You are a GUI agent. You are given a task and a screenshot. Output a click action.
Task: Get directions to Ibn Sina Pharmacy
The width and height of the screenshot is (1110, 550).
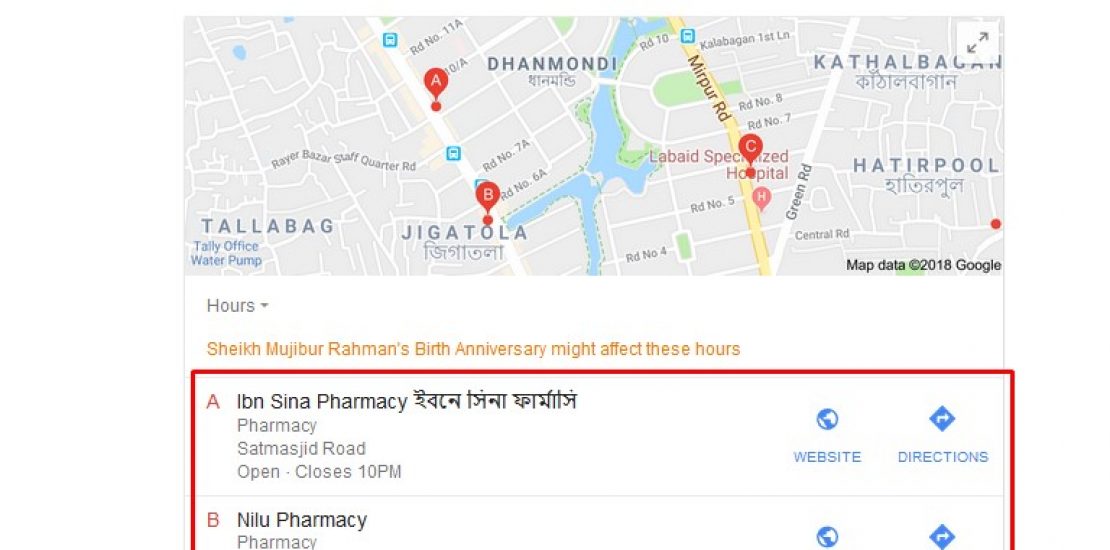coord(942,419)
